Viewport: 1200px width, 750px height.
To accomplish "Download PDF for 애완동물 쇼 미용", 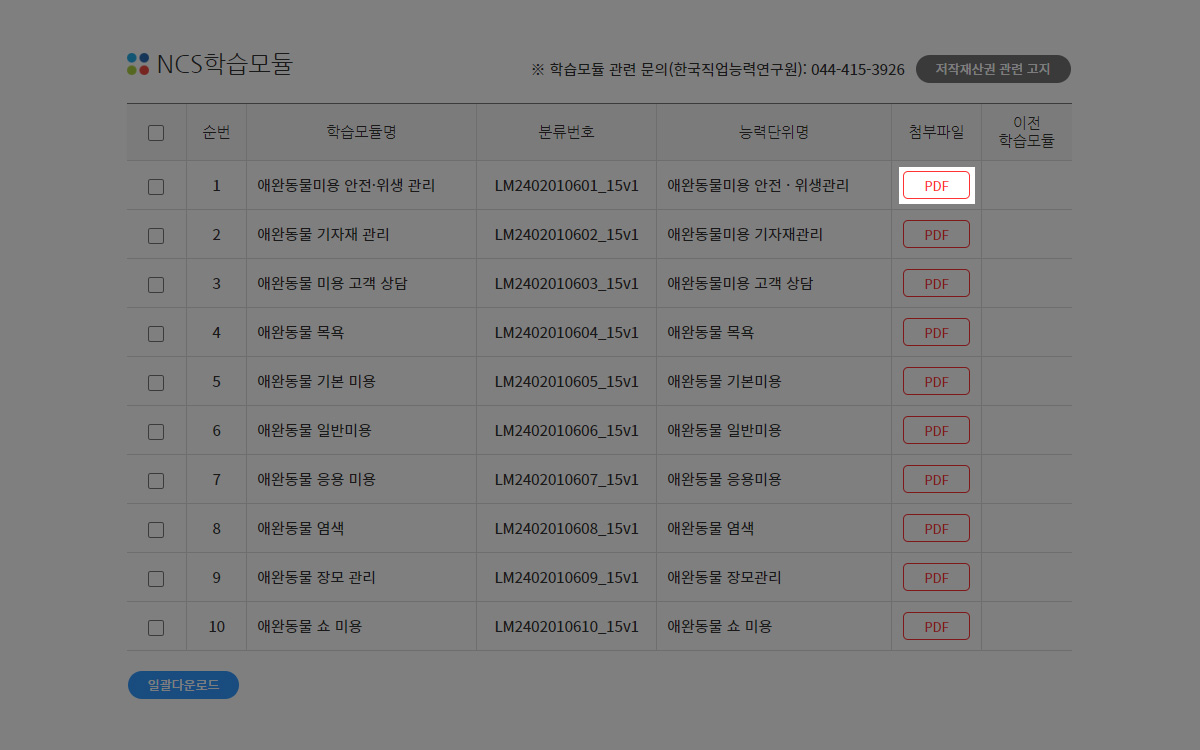I will pos(936,627).
